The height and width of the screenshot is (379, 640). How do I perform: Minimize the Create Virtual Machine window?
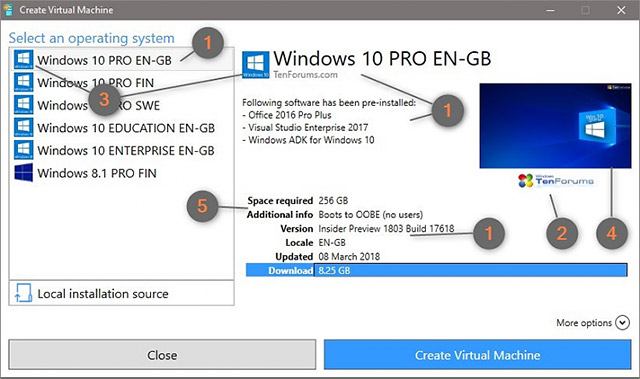tap(551, 10)
